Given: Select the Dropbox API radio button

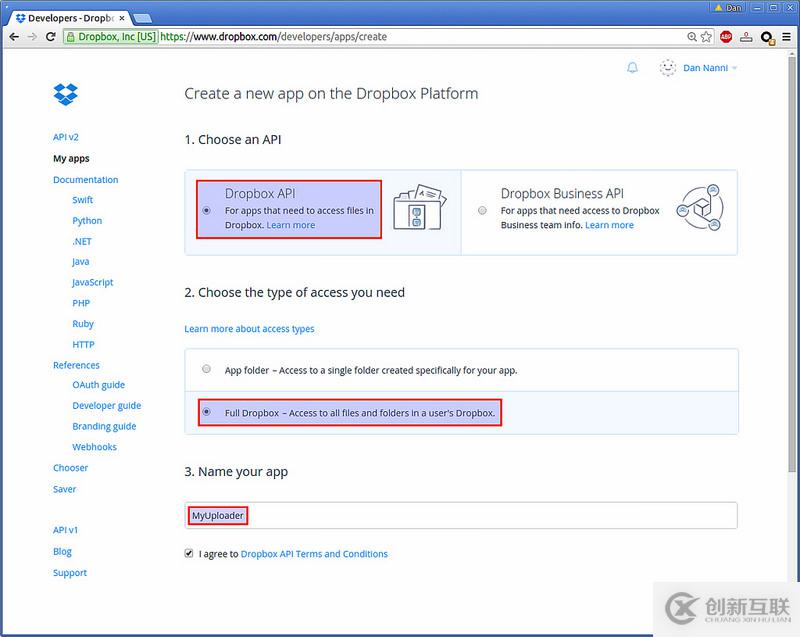Looking at the screenshot, I should [x=207, y=210].
